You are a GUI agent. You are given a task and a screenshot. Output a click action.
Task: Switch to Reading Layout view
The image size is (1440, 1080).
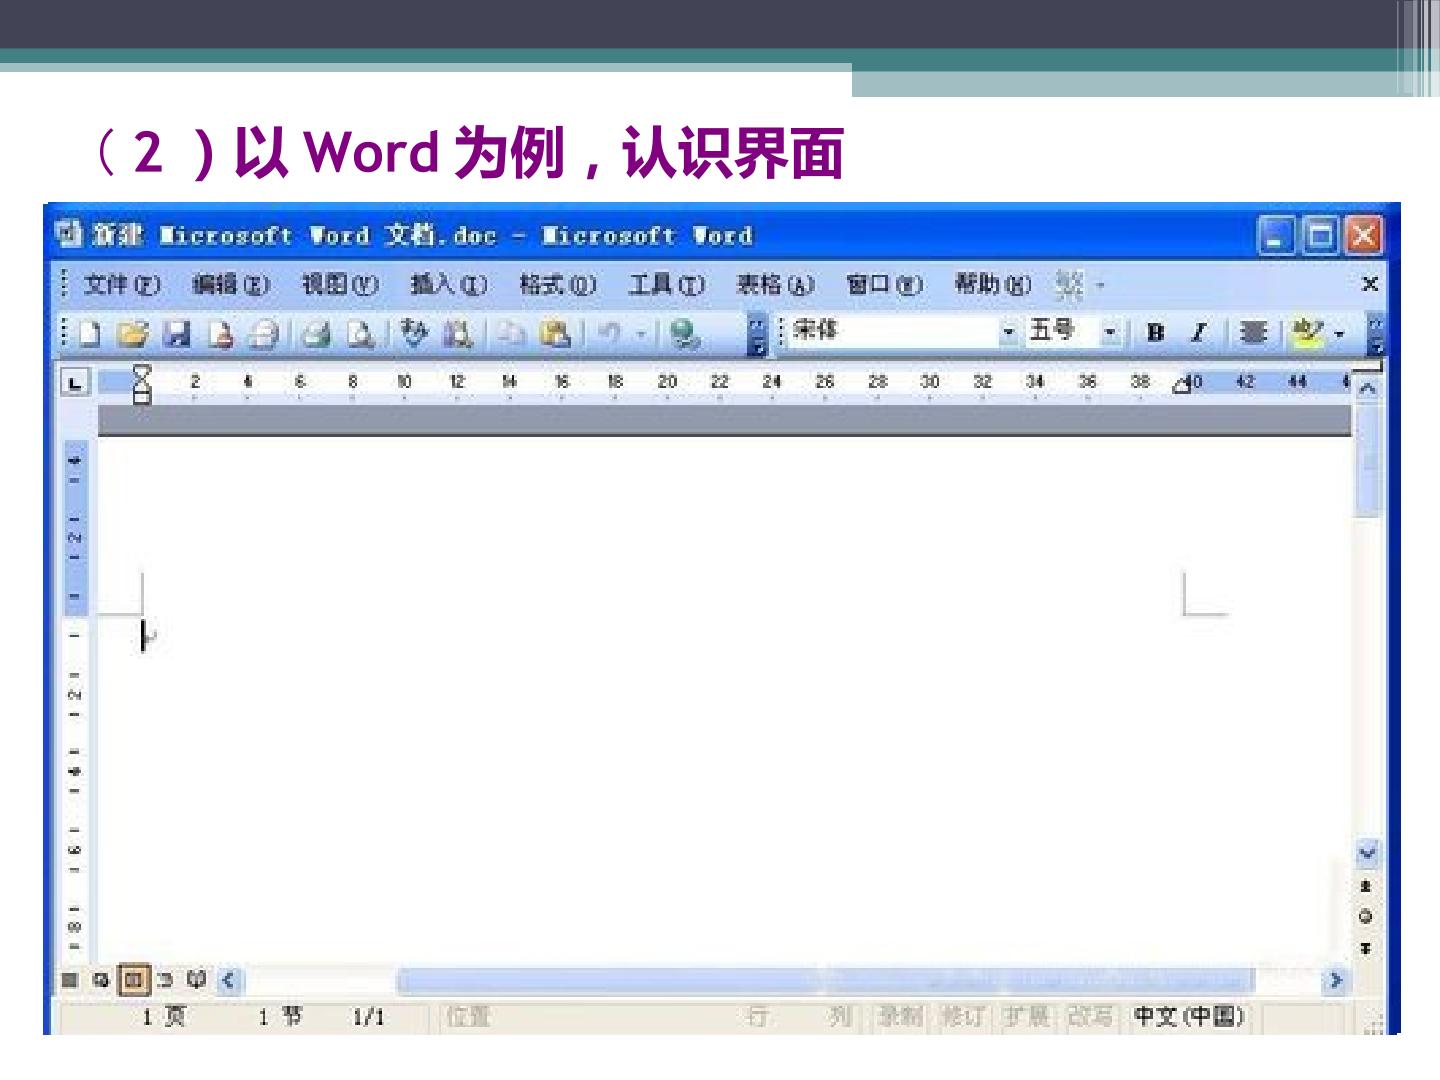197,979
